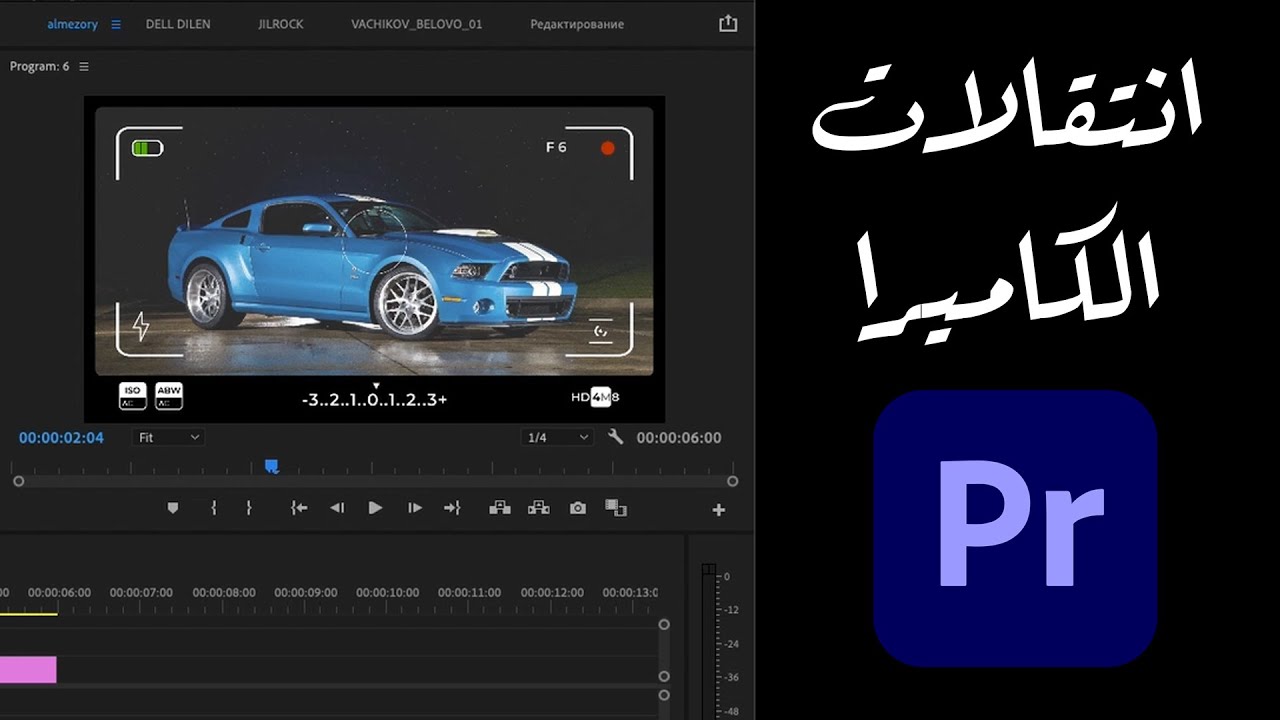Click right handle of monitor zoom bar
Screen dimensions: 1280x720
[x=732, y=481]
